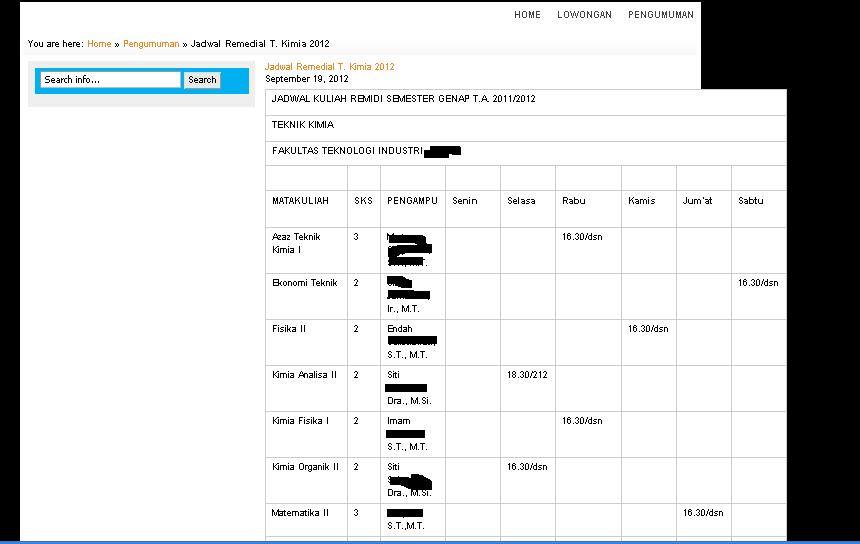The image size is (860, 544).
Task: Follow the Pengumuman breadcrumb link
Action: point(151,44)
